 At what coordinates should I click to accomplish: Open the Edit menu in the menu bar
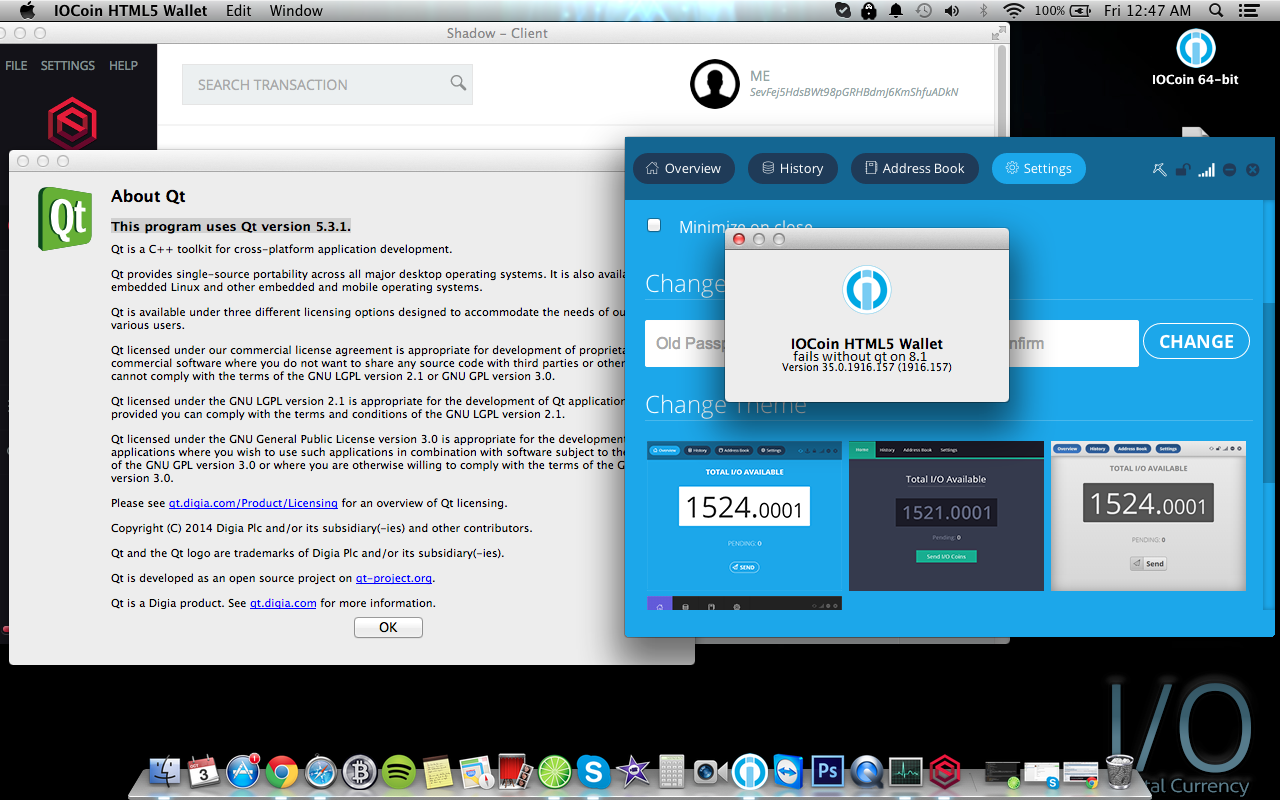point(239,11)
